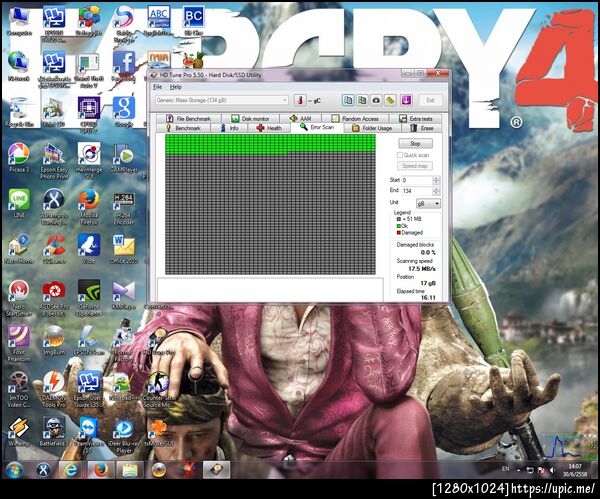Screen dimensions: 600x499
Task: Click the Speed map button
Action: click(414, 166)
